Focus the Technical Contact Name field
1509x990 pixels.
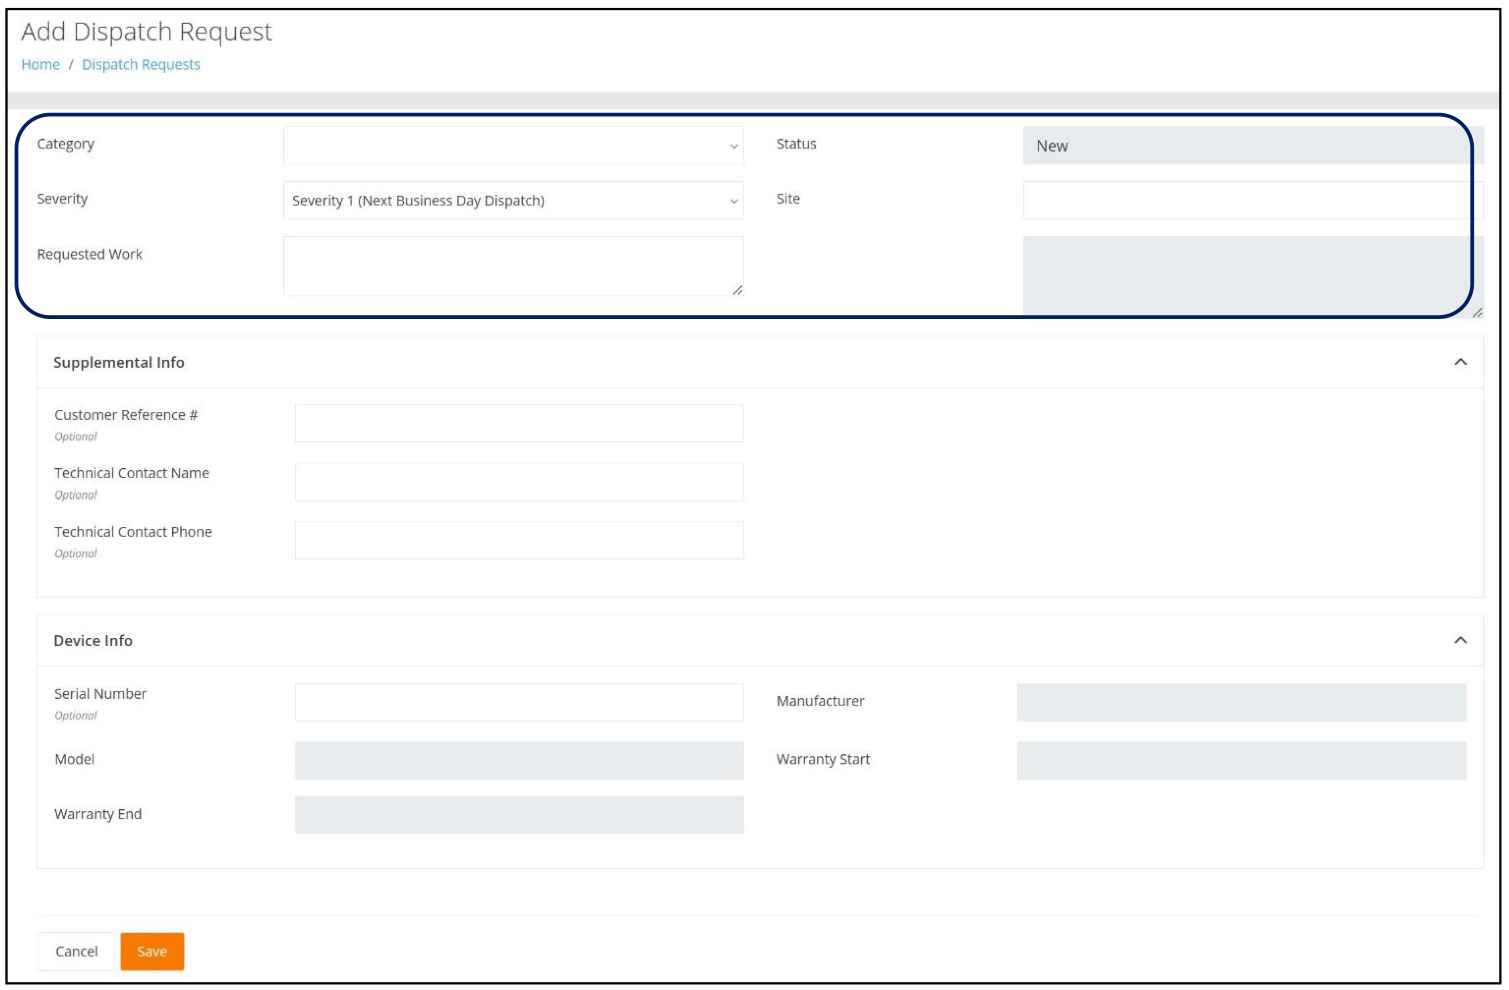[519, 482]
